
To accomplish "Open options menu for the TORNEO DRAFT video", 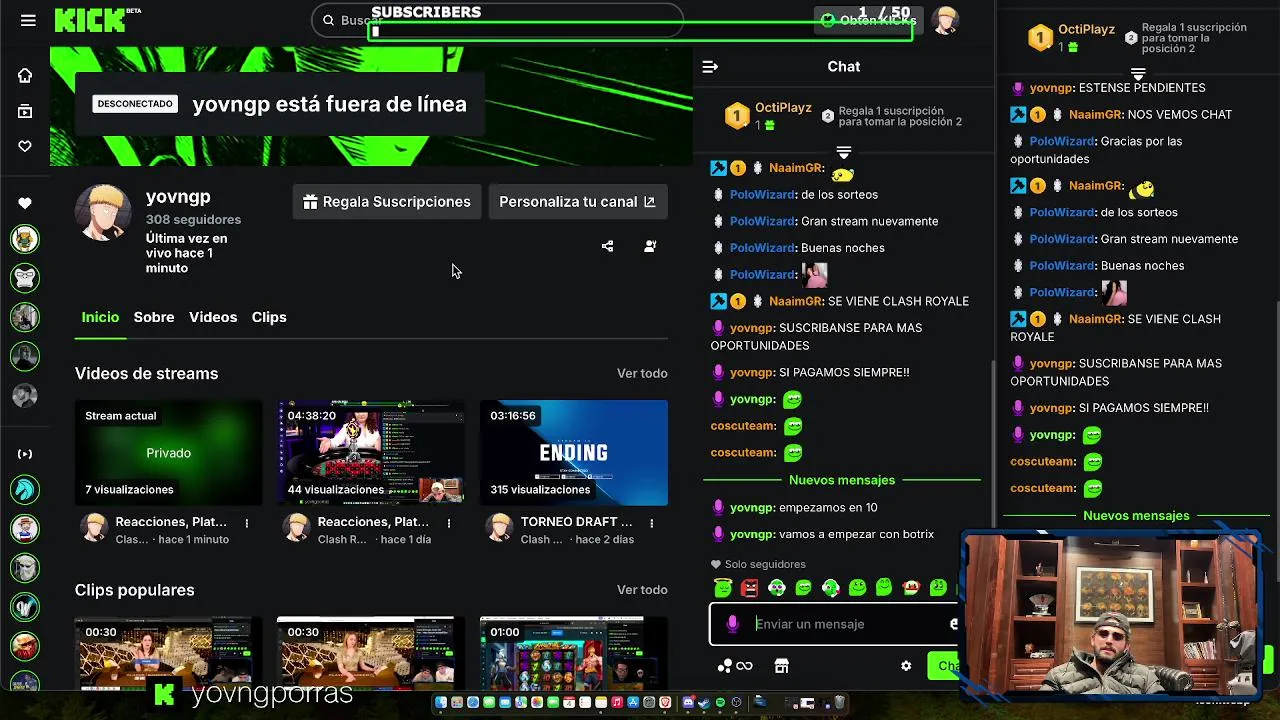I will [x=651, y=523].
